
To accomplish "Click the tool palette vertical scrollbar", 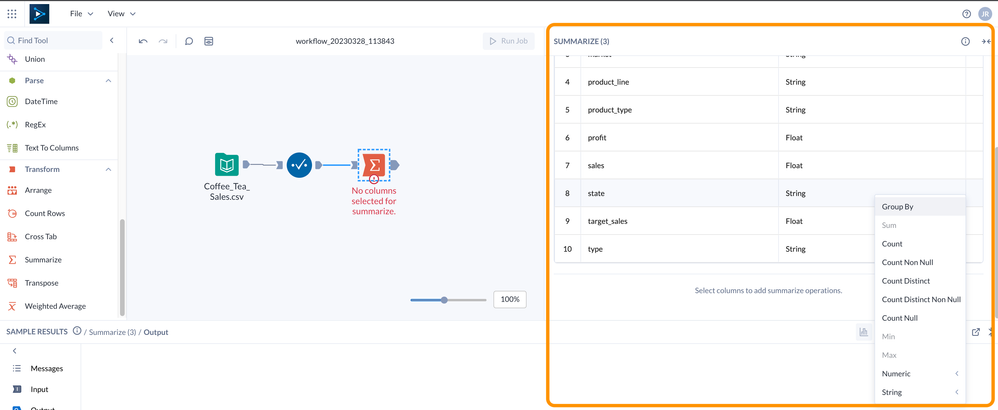I will coord(122,267).
